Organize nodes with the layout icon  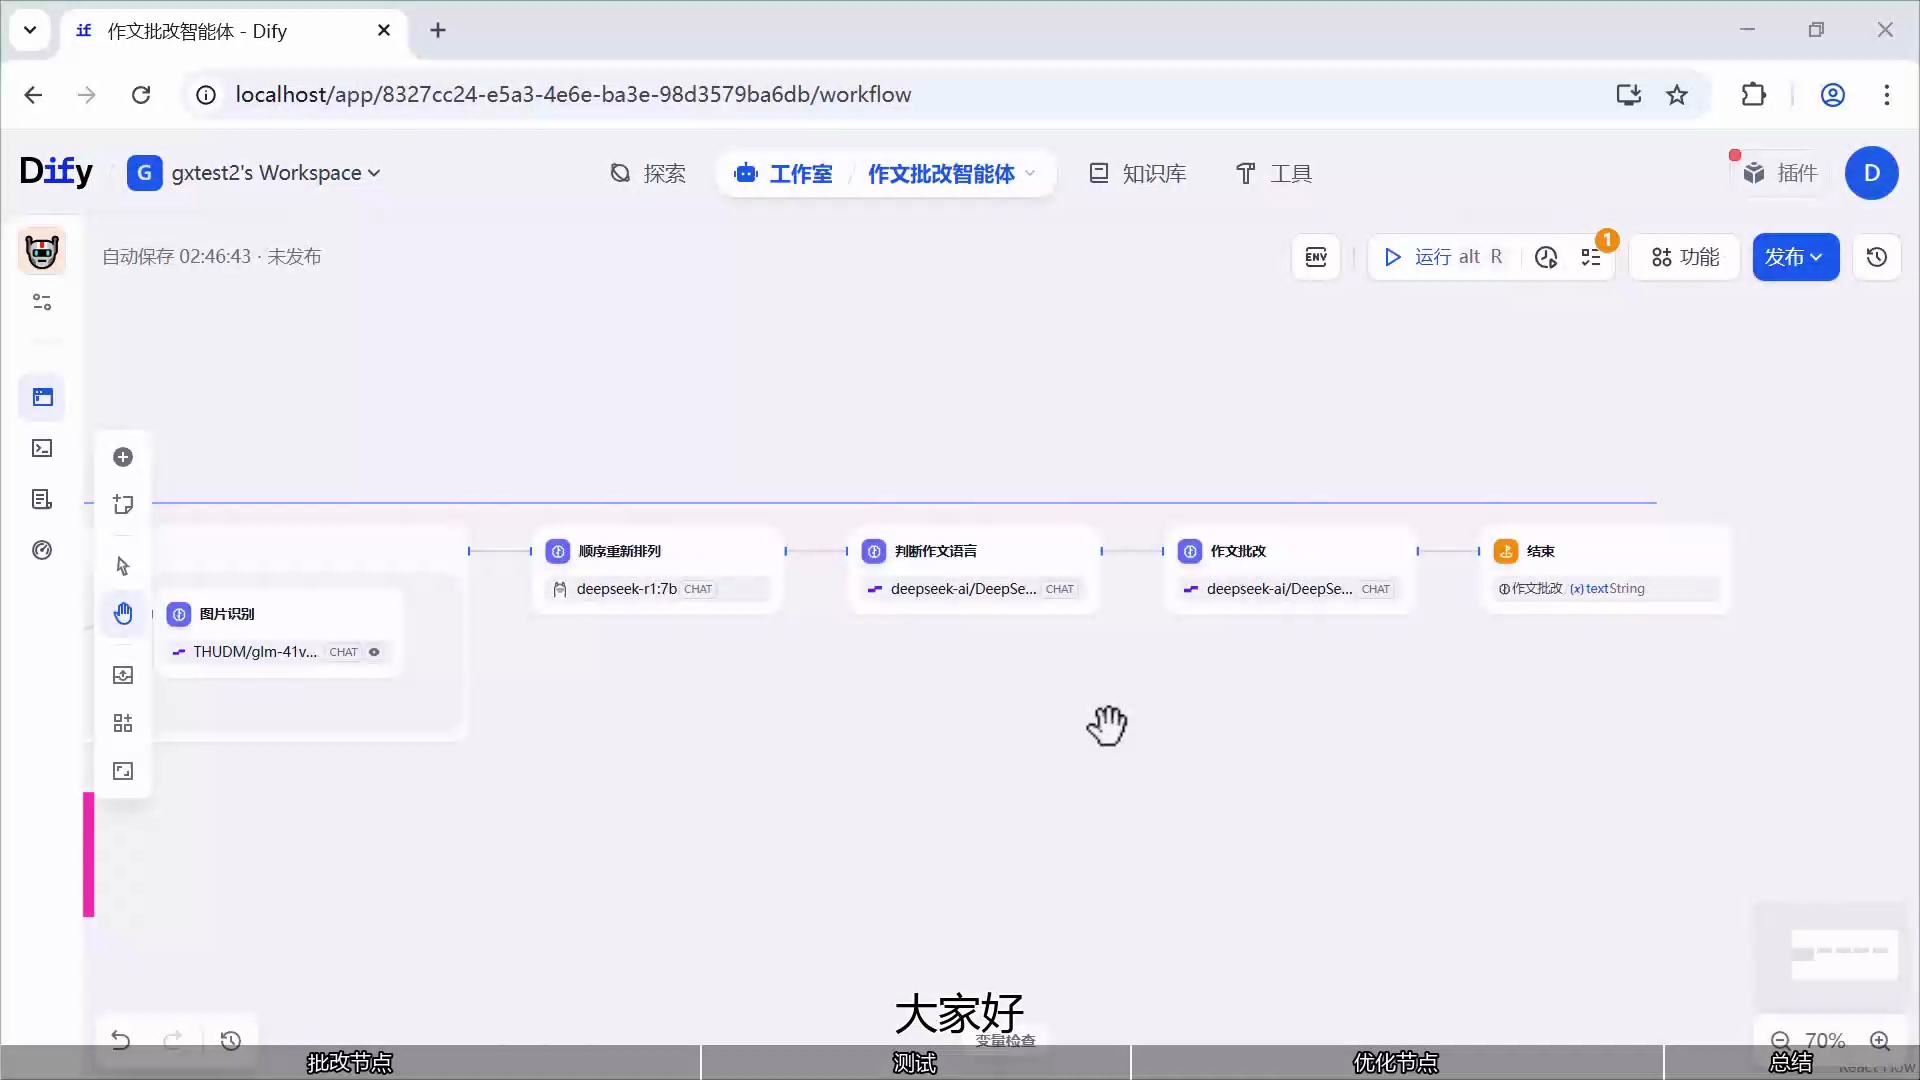[x=123, y=723]
